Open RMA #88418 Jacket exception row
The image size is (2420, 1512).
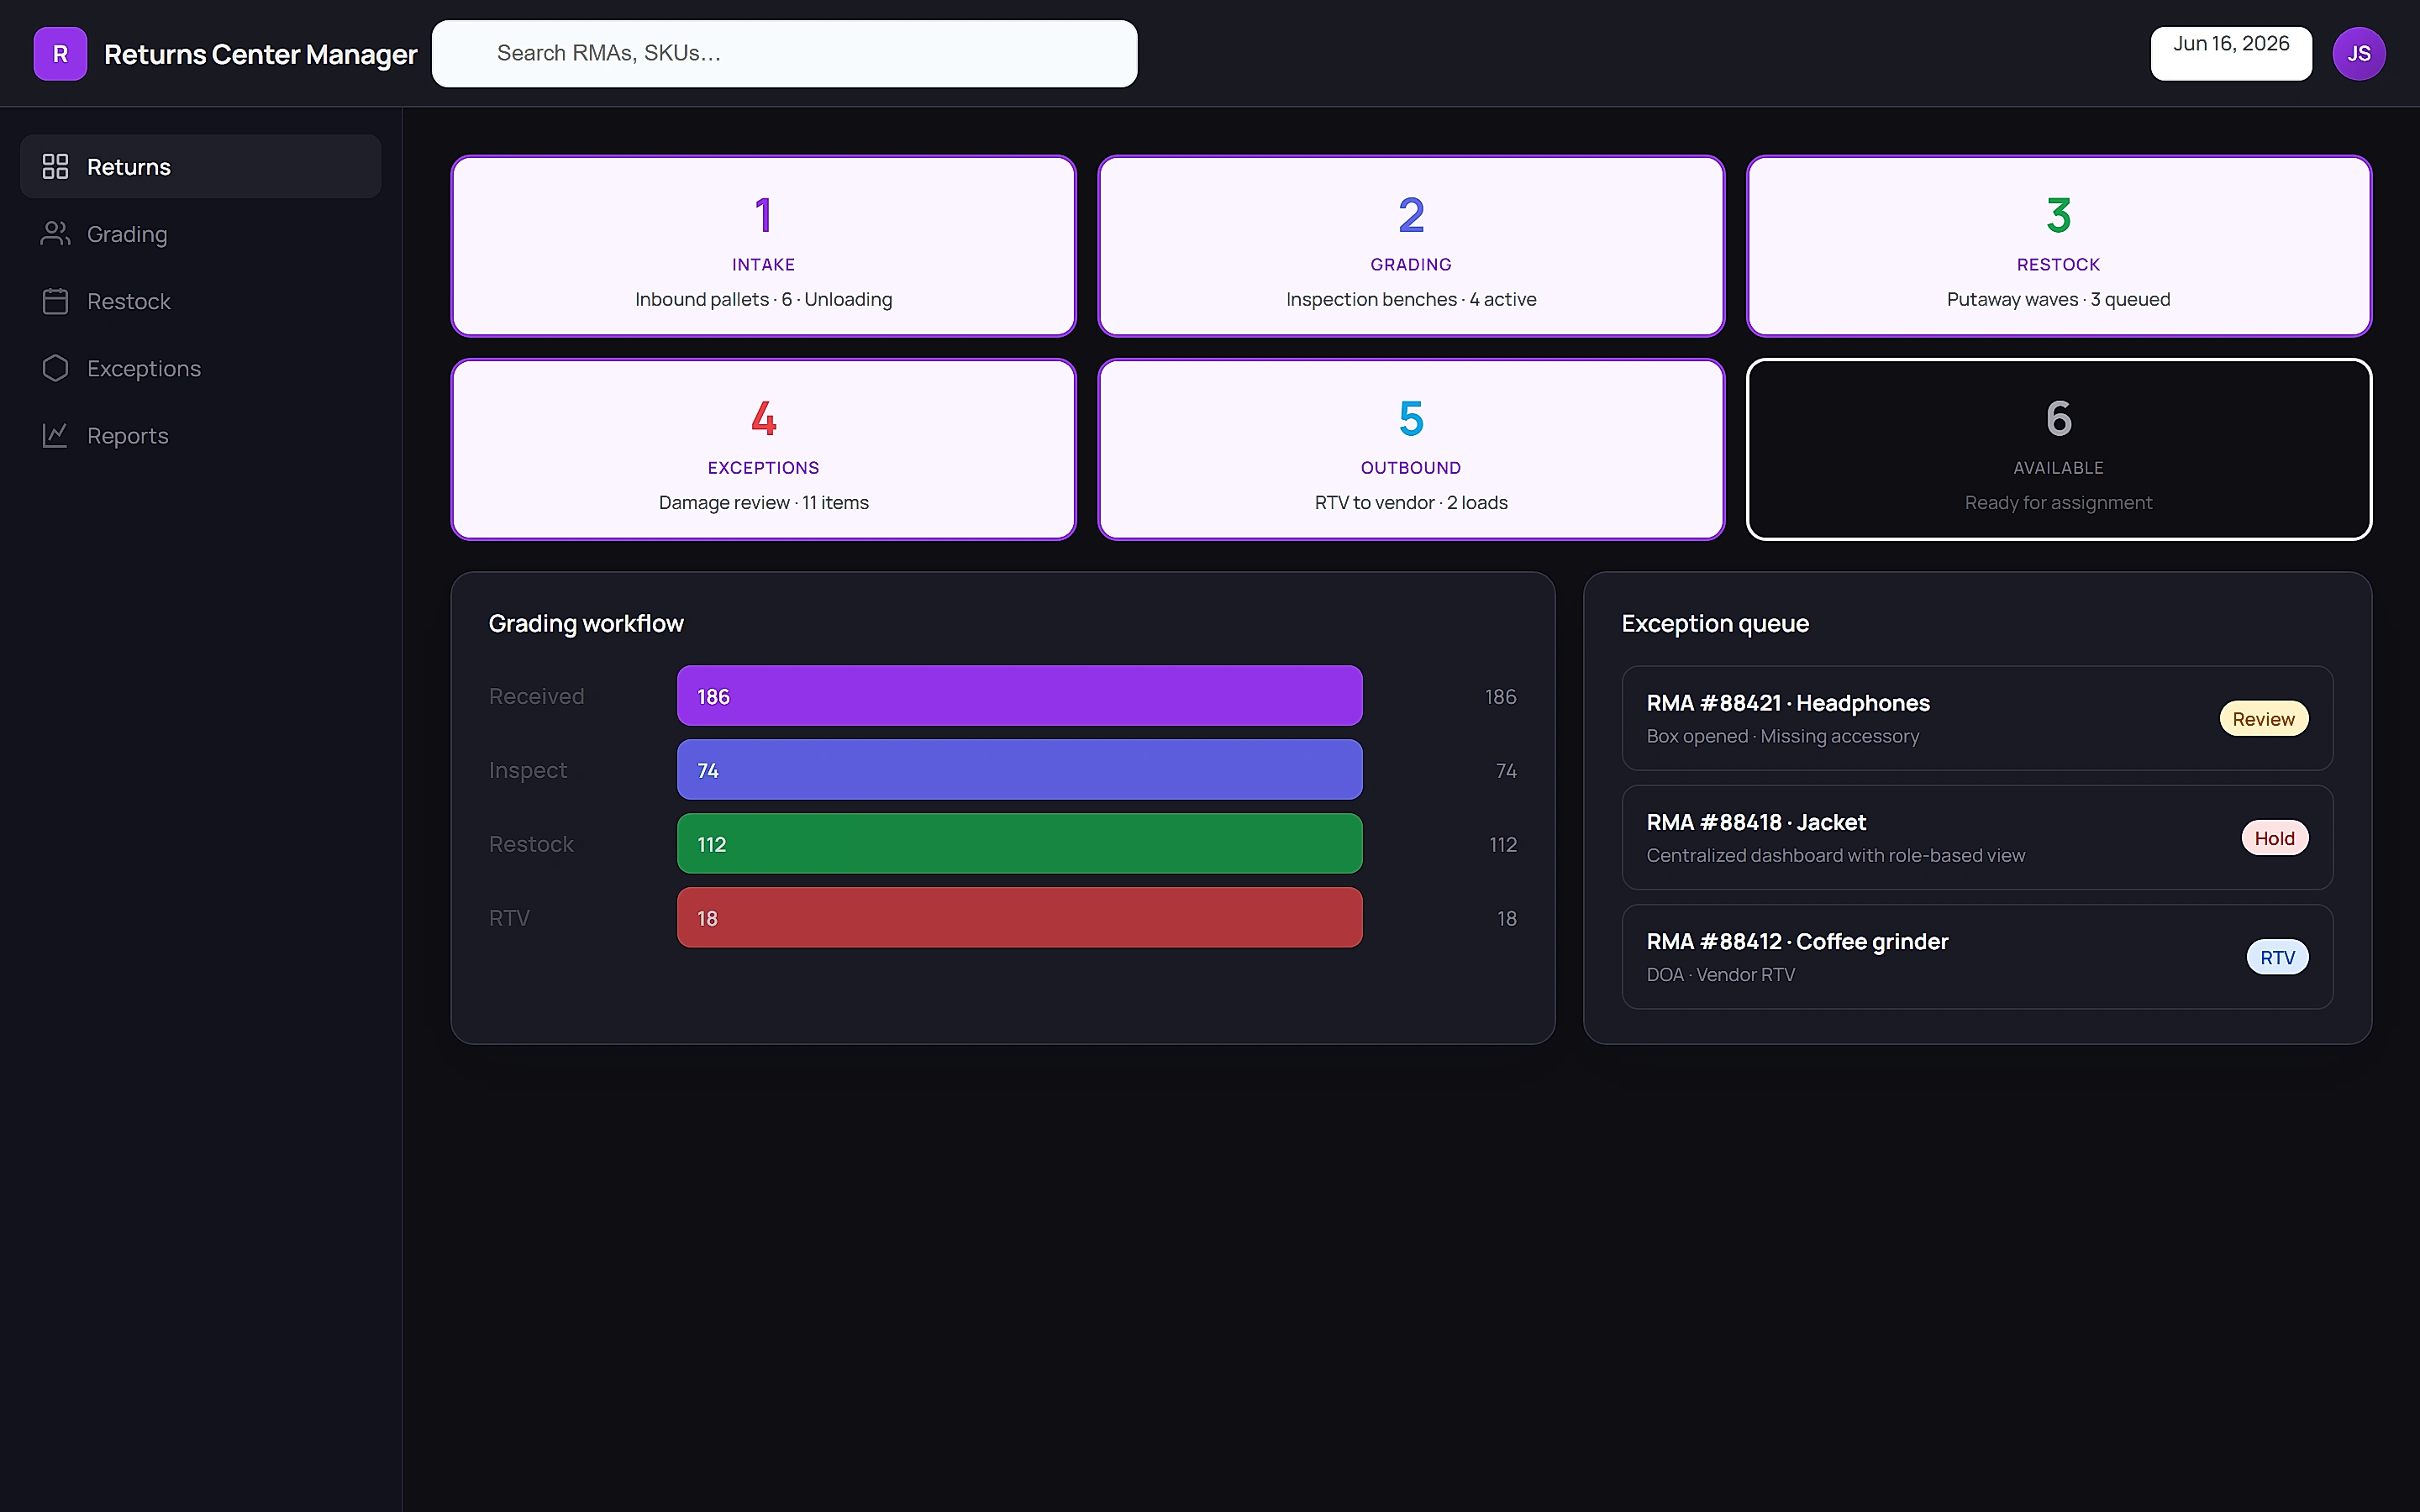[x=1976, y=838]
